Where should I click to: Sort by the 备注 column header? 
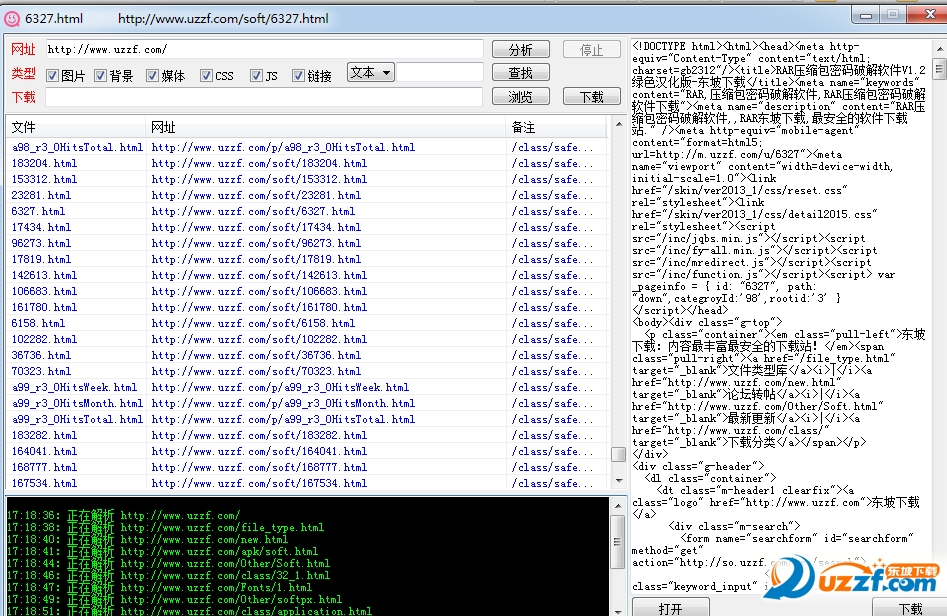(556, 127)
